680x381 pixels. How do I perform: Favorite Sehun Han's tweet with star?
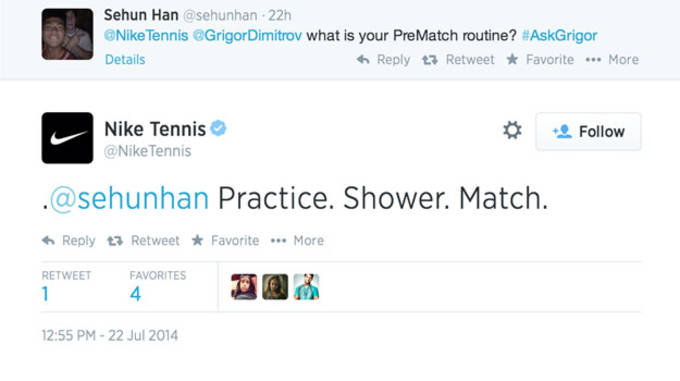tap(540, 59)
